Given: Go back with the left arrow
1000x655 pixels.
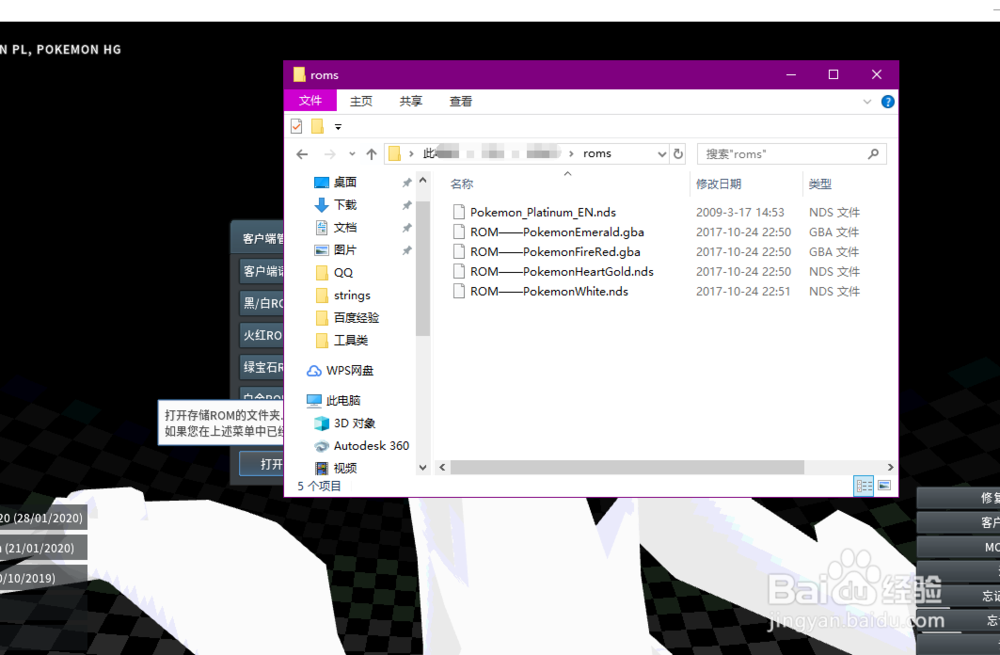Looking at the screenshot, I should 302,154.
